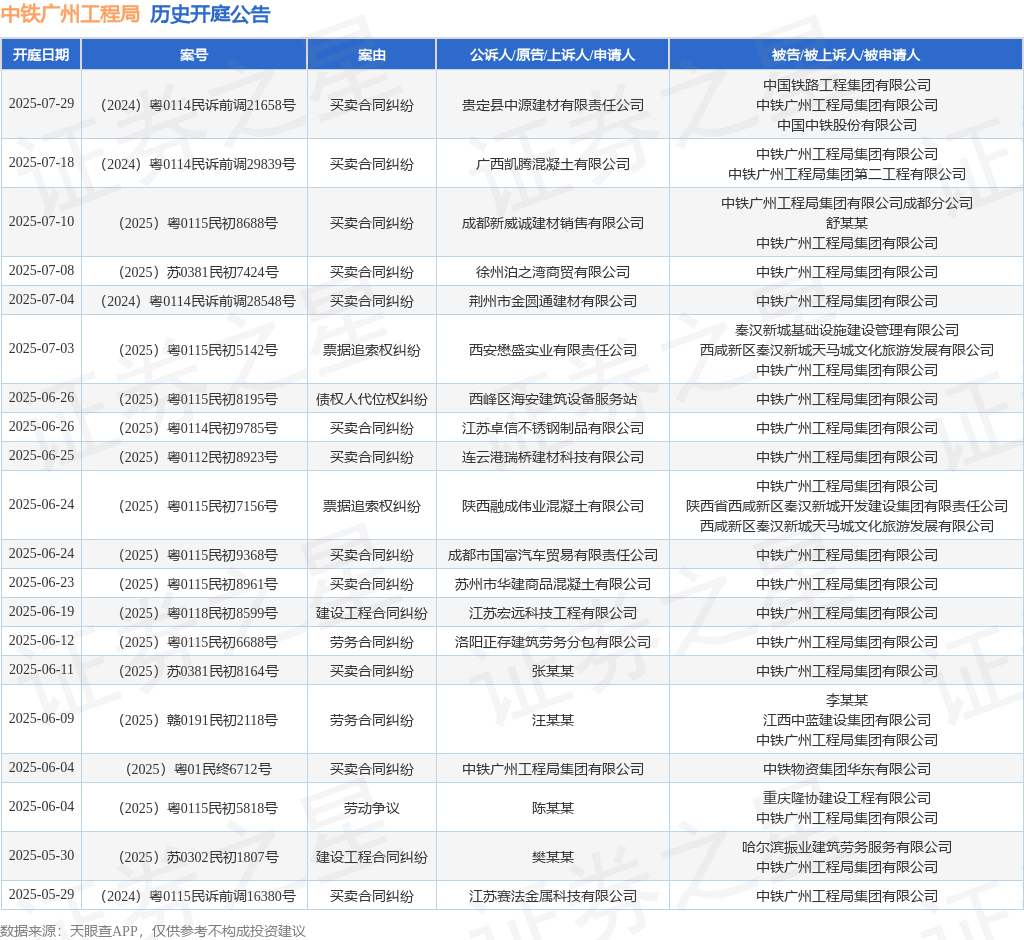
Task: Select defendant 重庆隆协建设工程有限公司
Action: [847, 798]
